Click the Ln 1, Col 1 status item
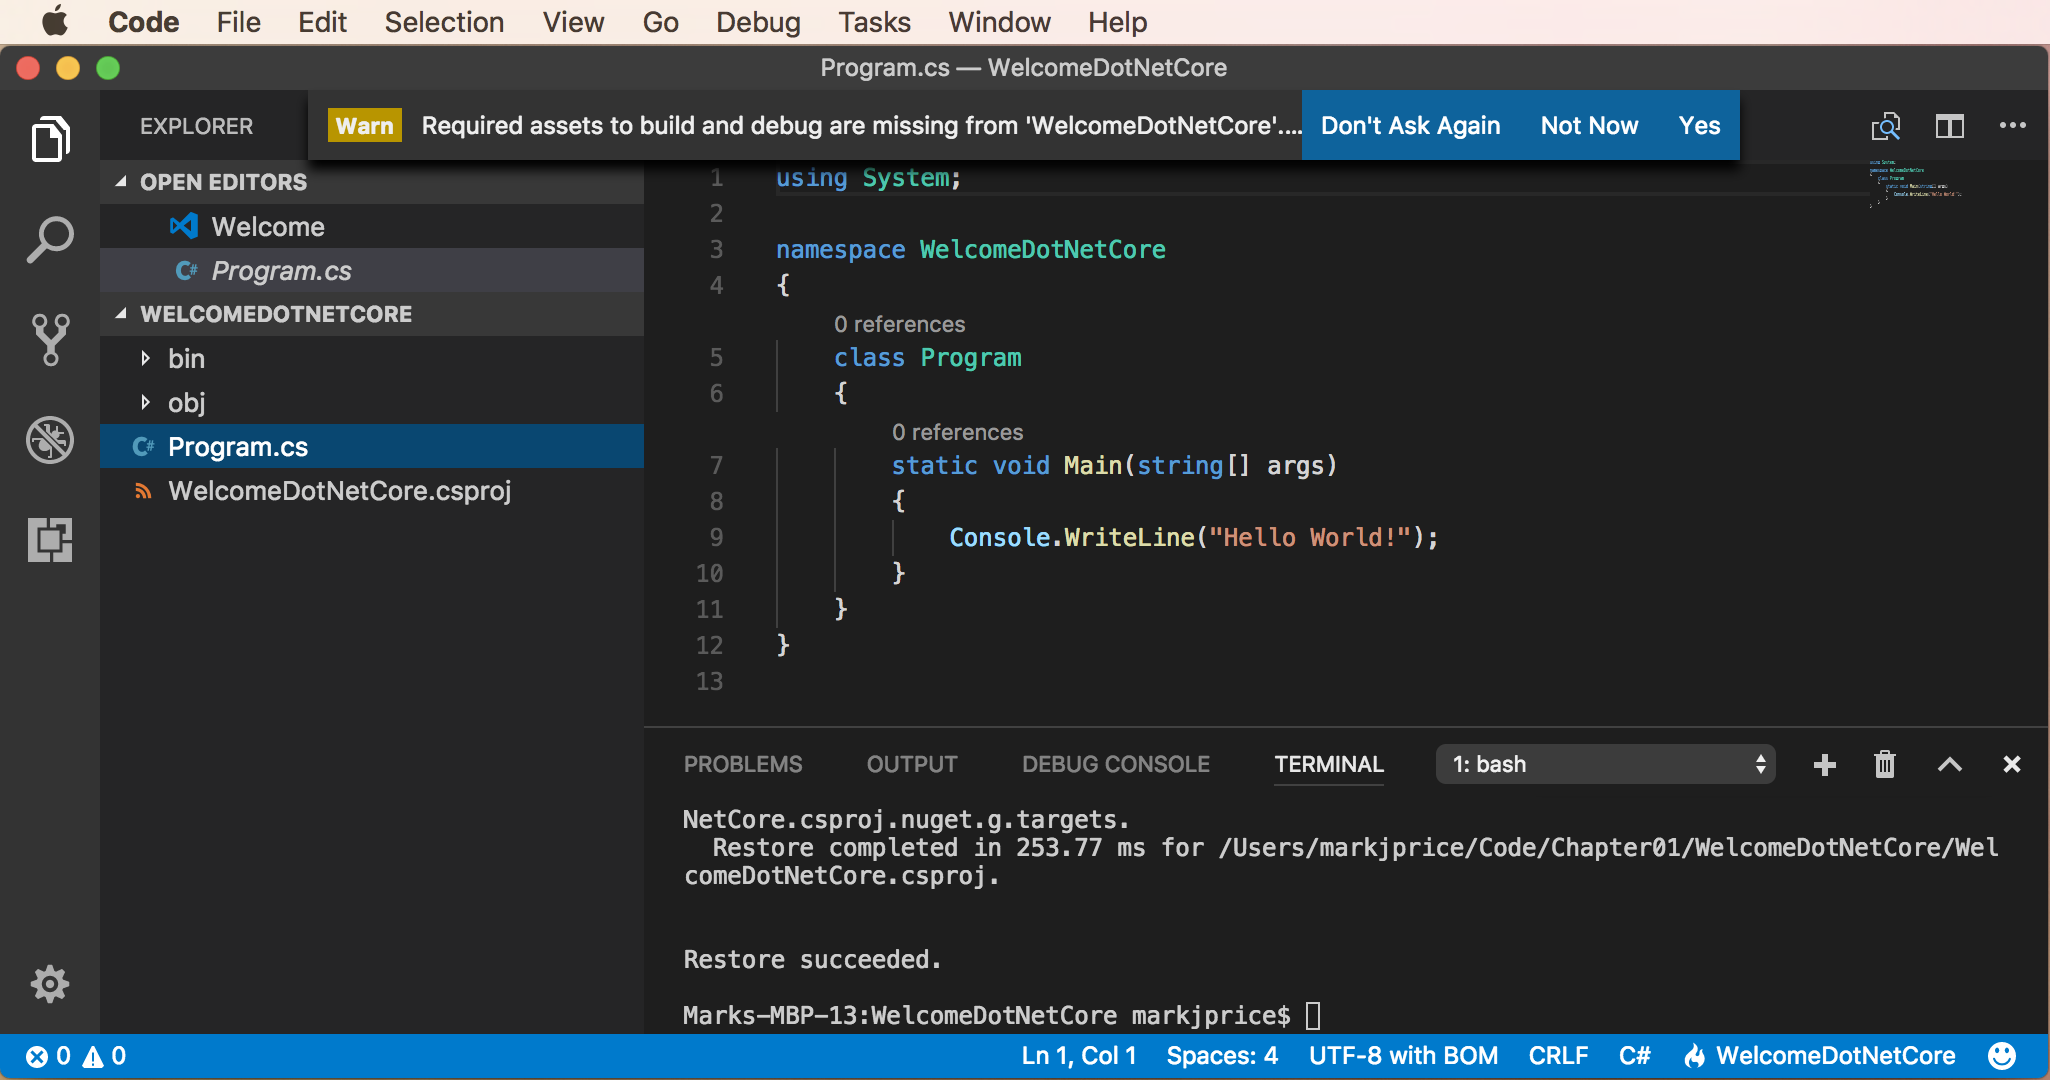2050x1080 pixels. pos(1079,1056)
